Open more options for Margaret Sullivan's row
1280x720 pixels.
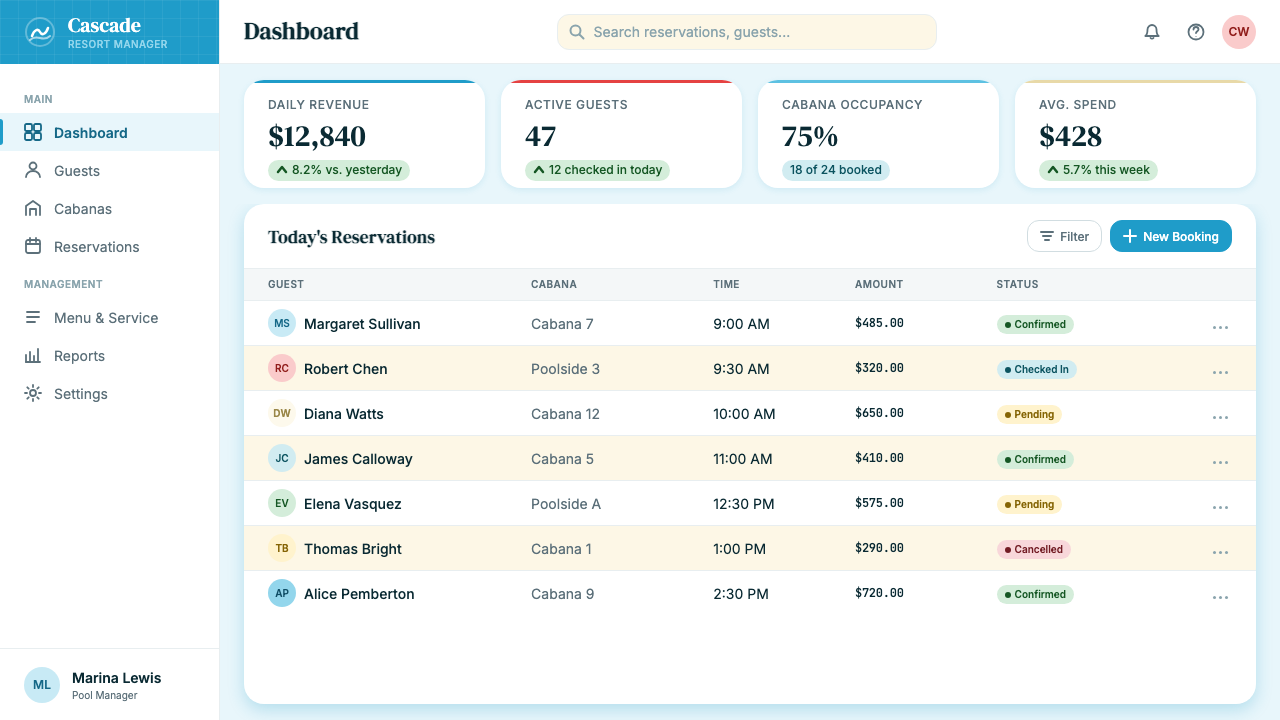[1220, 327]
